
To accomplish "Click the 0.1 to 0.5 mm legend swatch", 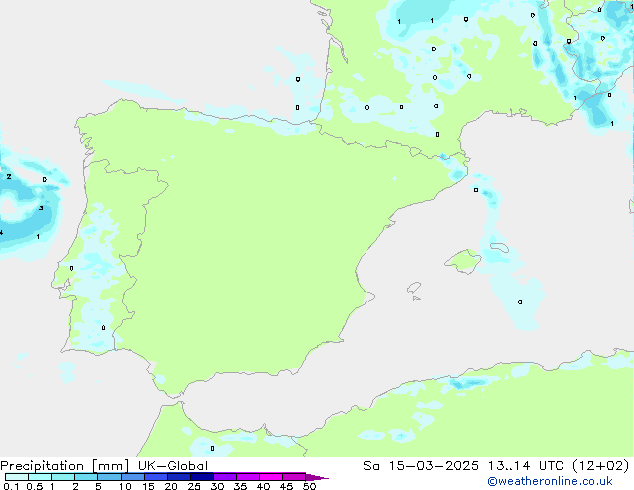I will point(17,477).
